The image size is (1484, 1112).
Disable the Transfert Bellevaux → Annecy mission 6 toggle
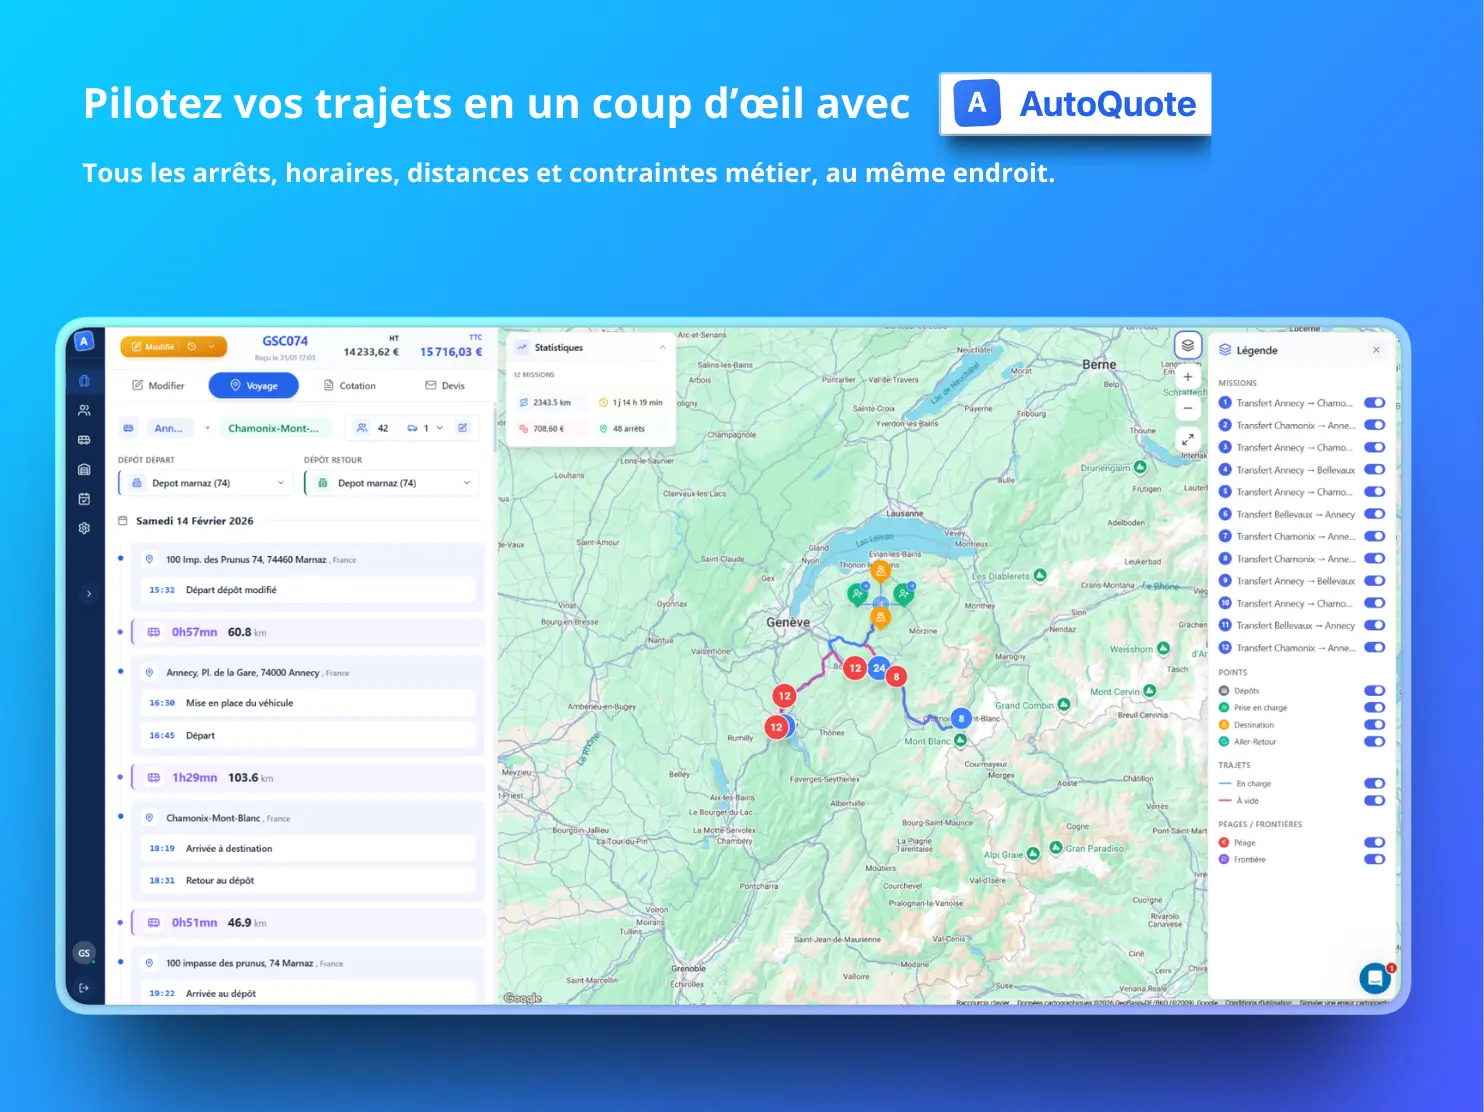[x=1374, y=514]
